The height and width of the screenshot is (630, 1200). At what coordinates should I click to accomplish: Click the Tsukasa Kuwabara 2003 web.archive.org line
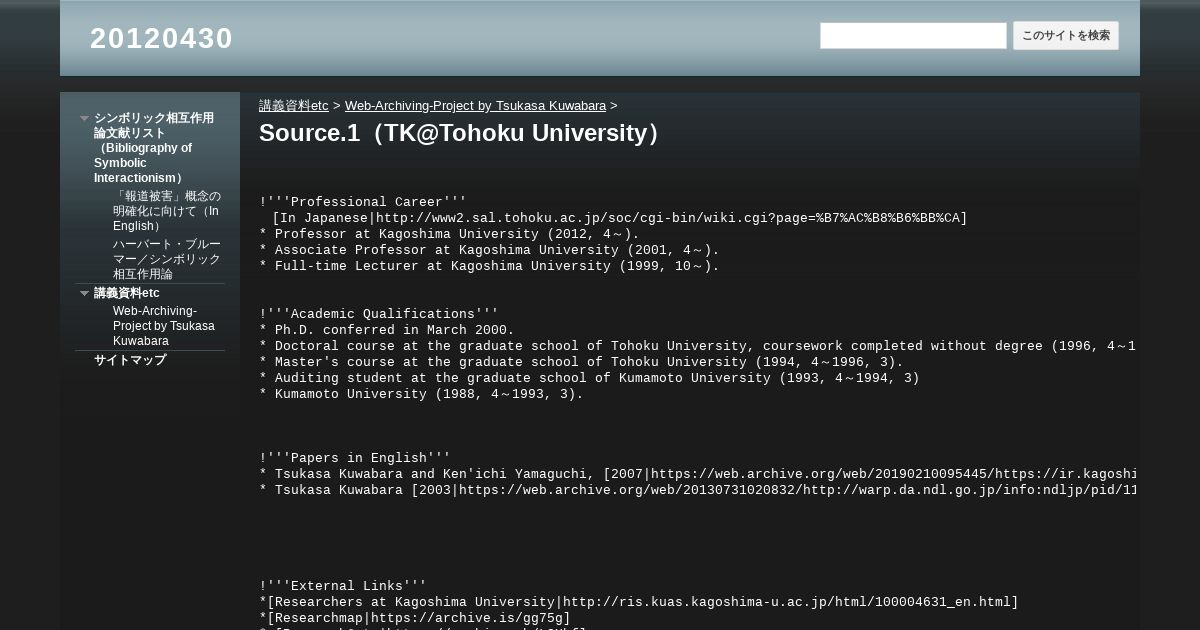click(698, 490)
